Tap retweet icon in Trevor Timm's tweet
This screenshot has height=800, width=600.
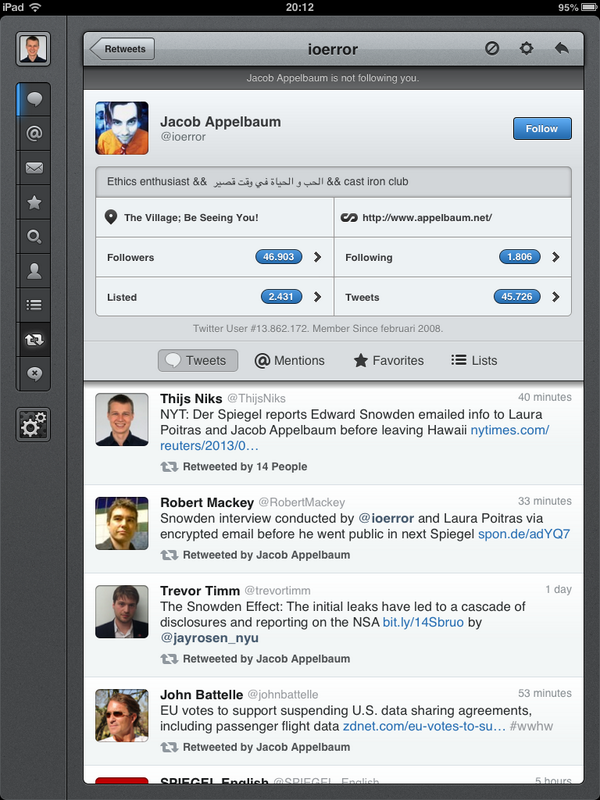[x=169, y=659]
